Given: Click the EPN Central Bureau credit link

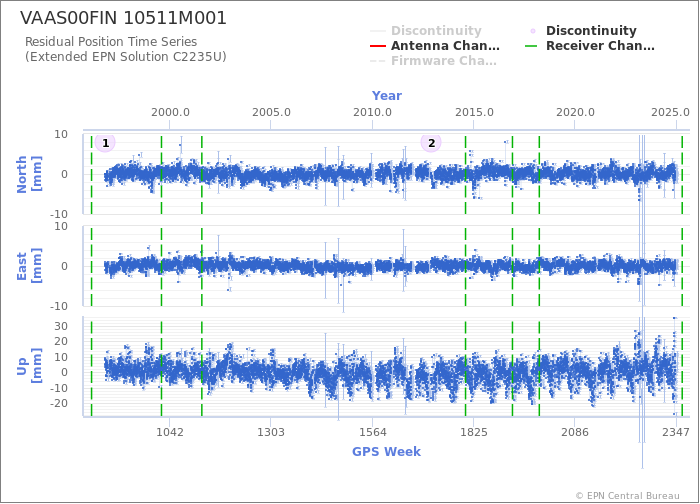Looking at the screenshot, I should pos(628,496).
